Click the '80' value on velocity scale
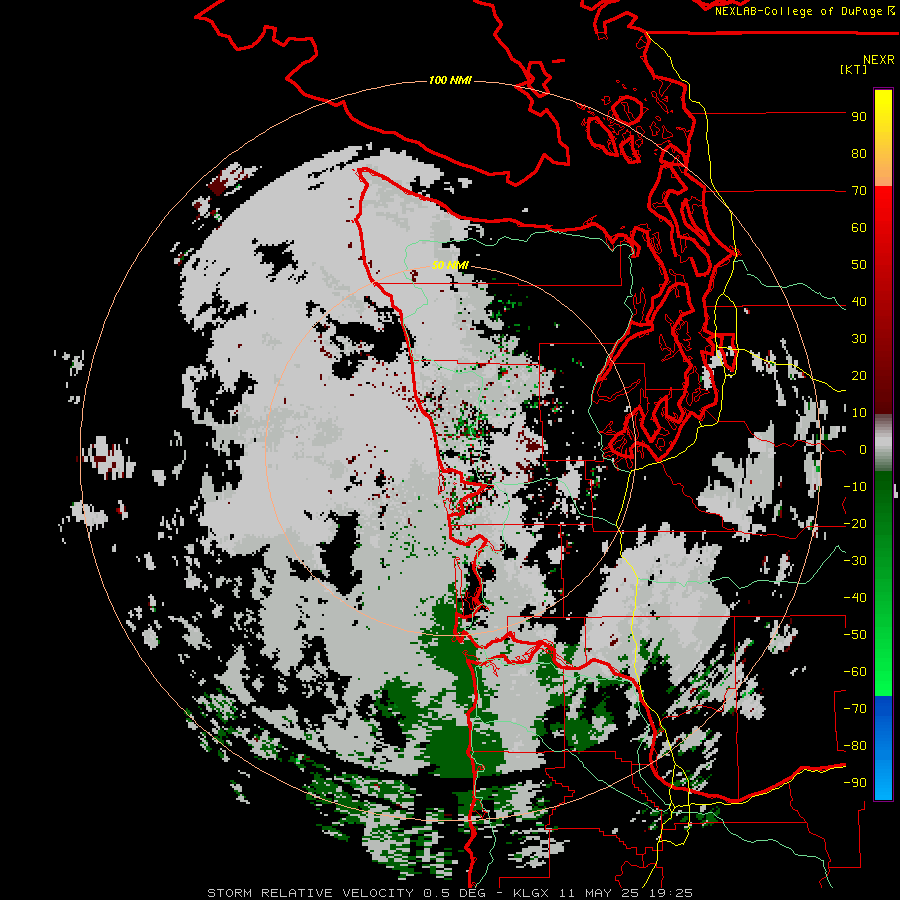 coord(859,154)
